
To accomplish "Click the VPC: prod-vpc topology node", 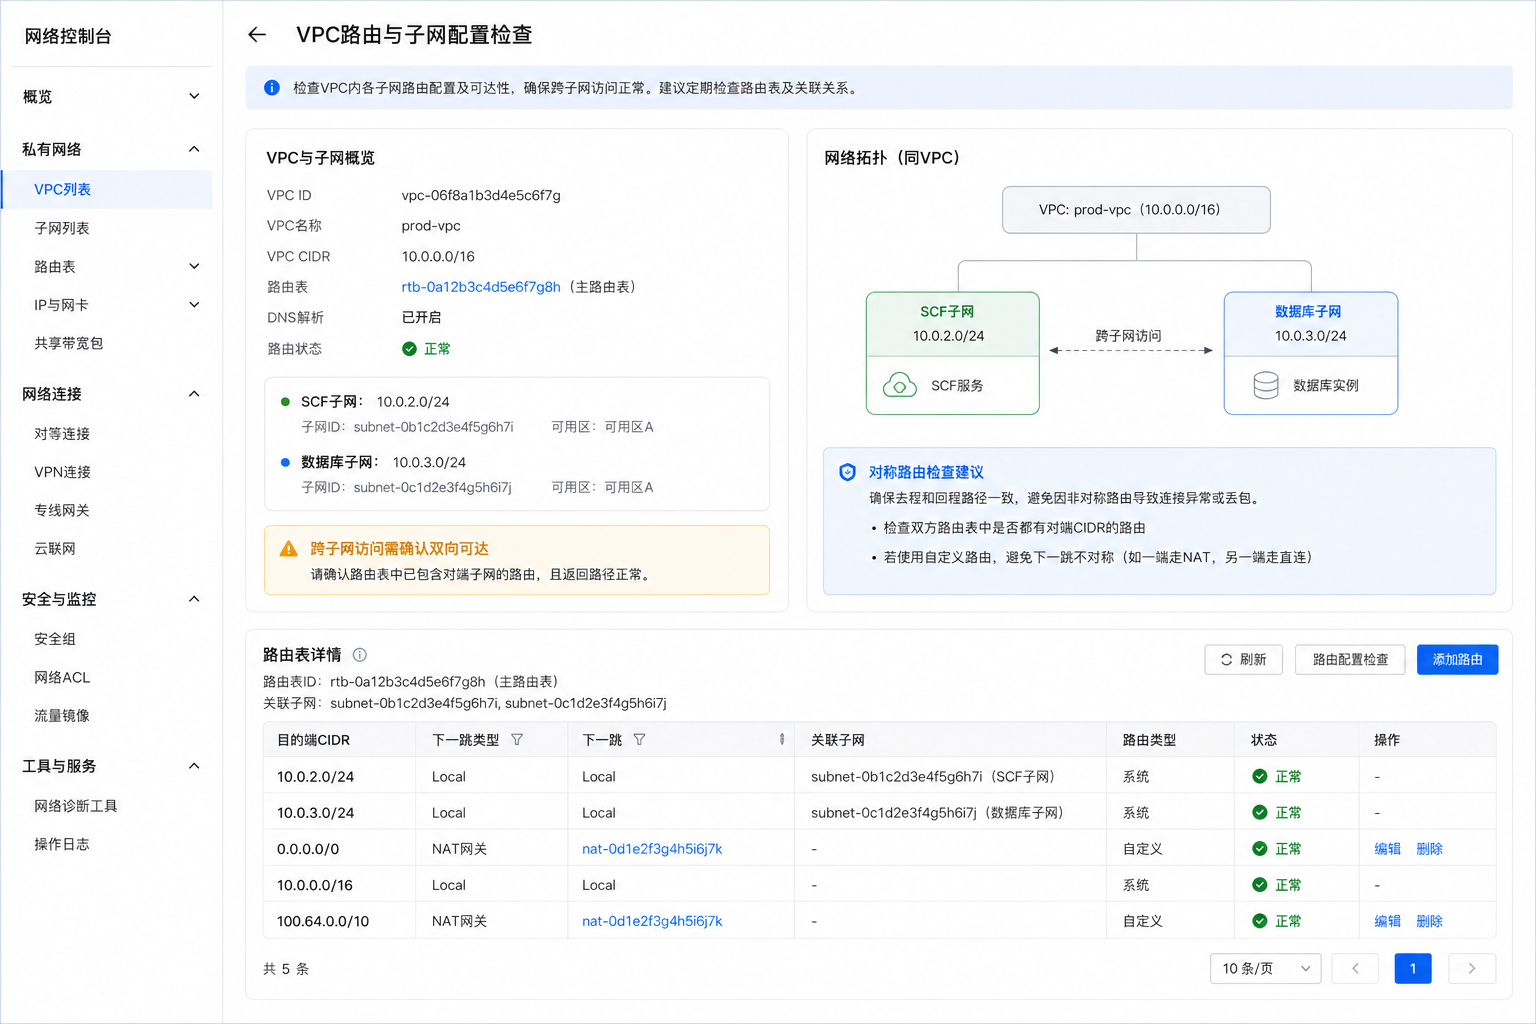I will pyautogui.click(x=1136, y=210).
